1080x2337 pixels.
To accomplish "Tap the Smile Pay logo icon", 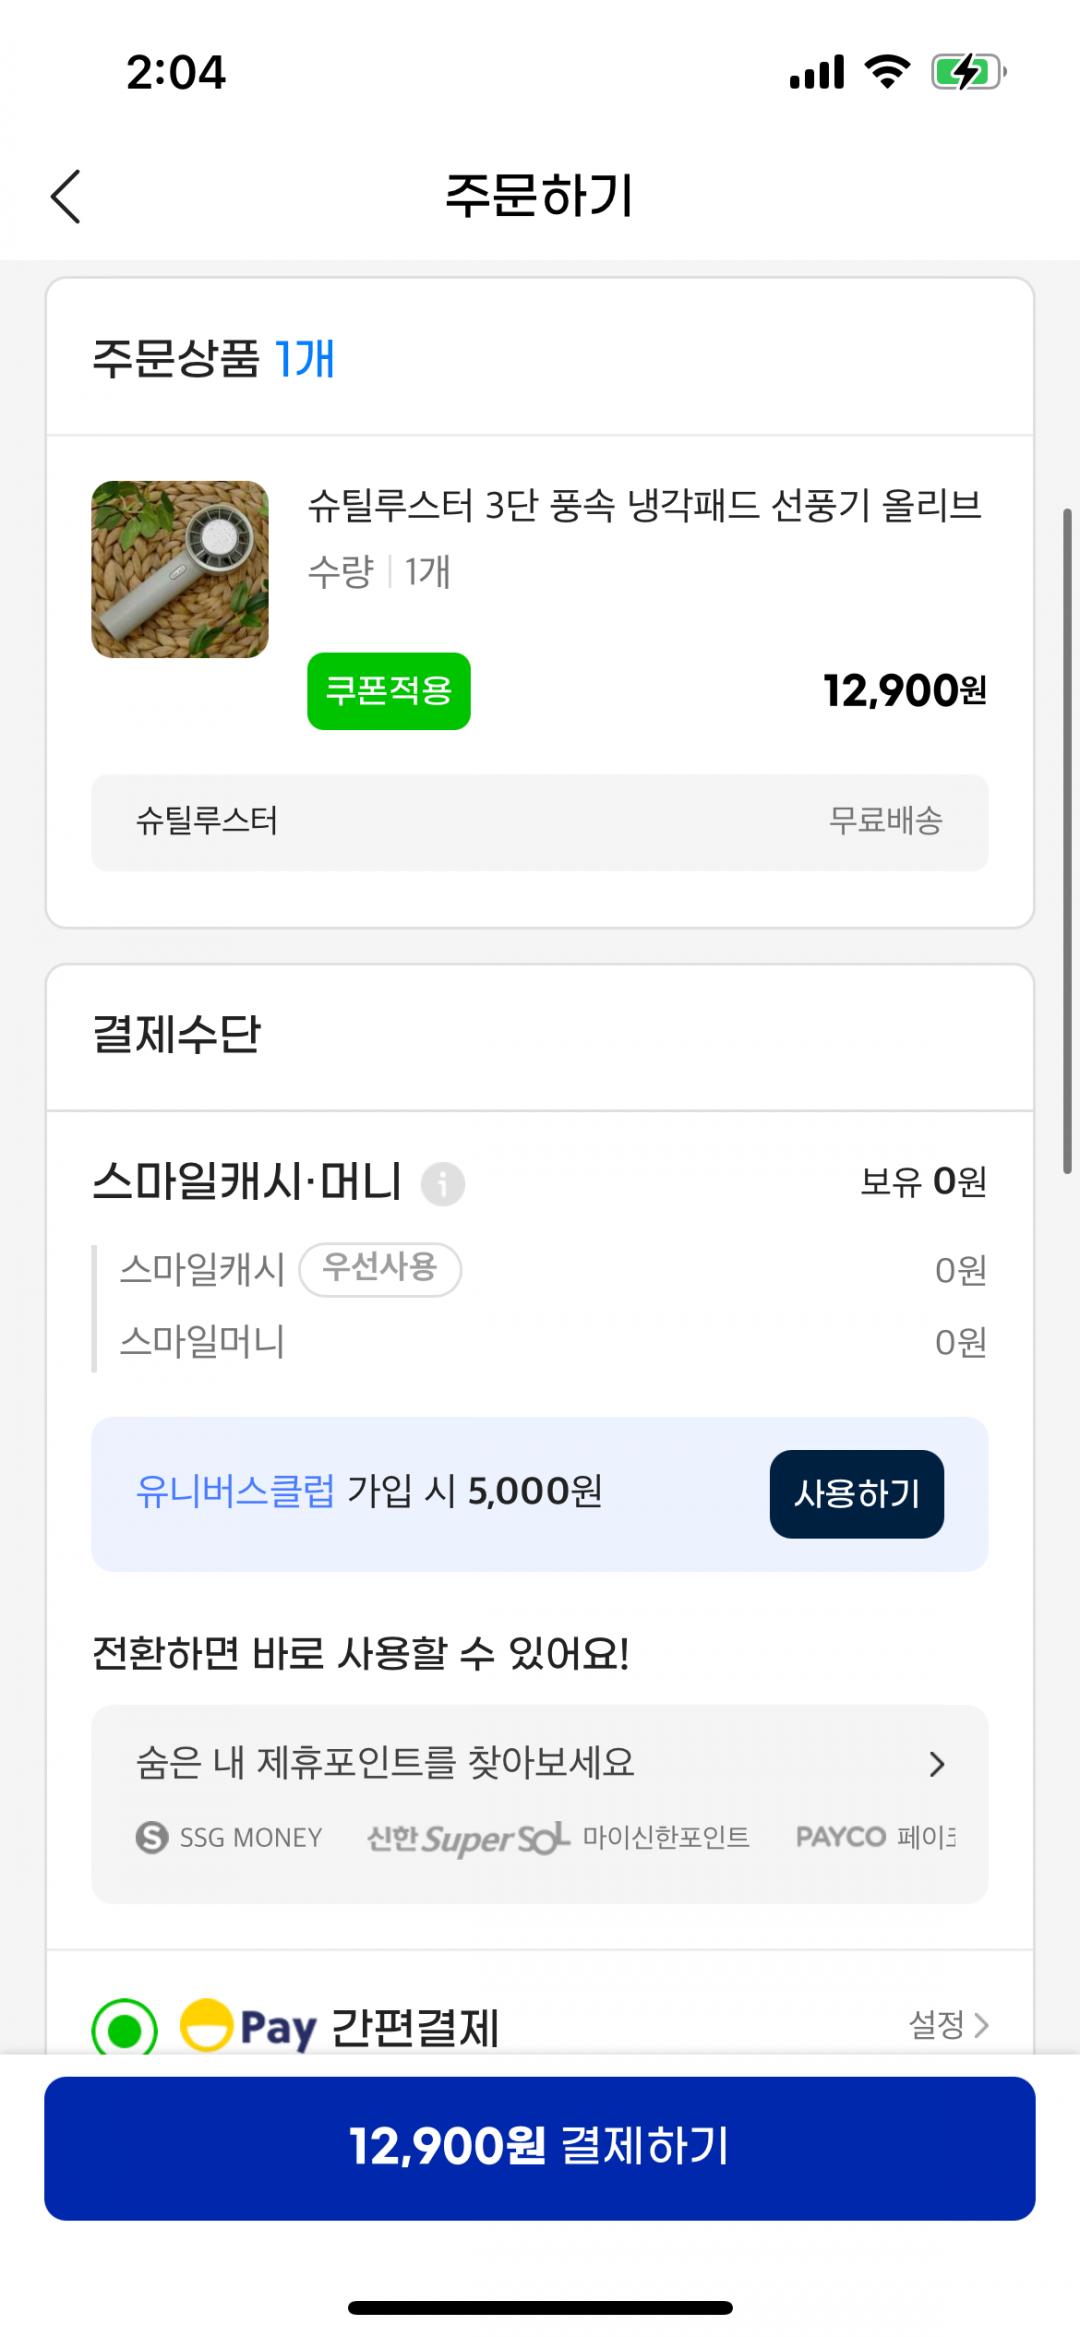I will pos(206,2023).
